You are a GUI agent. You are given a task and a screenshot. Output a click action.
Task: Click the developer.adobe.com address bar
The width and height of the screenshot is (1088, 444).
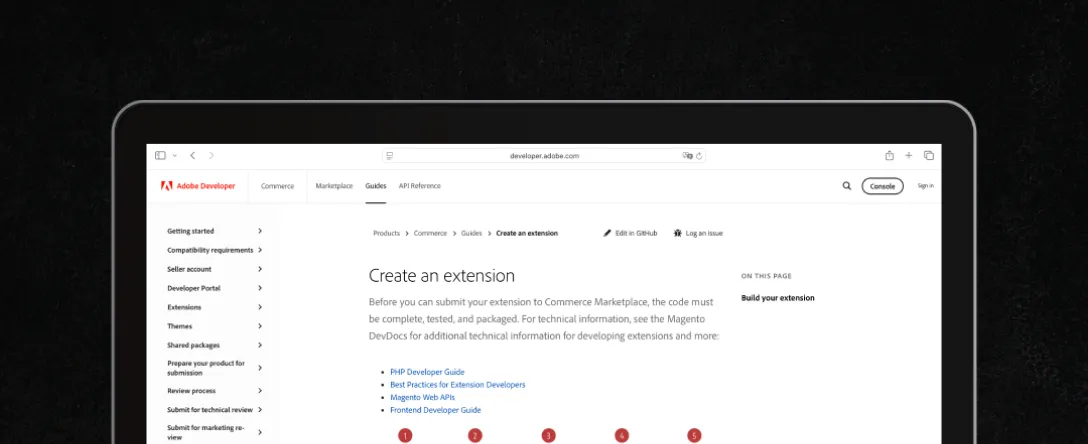pos(544,156)
